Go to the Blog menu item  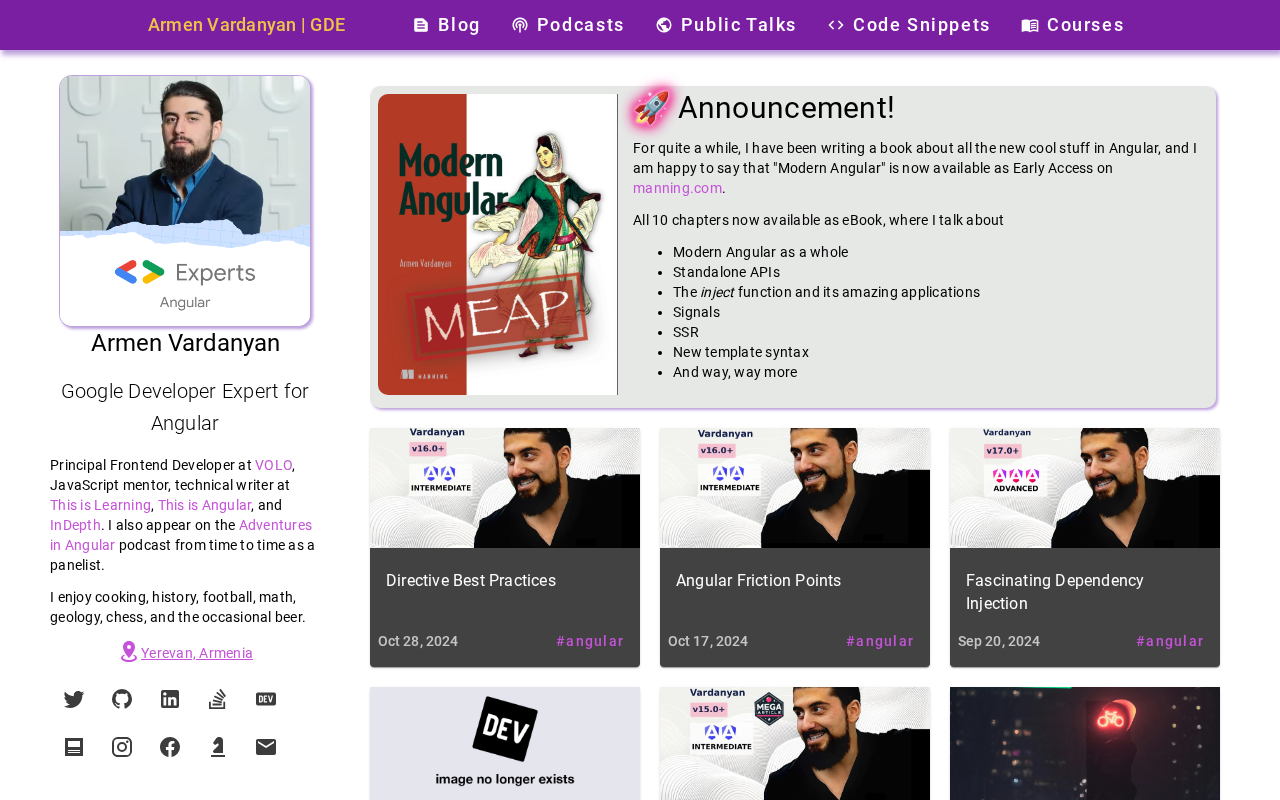[x=447, y=25]
